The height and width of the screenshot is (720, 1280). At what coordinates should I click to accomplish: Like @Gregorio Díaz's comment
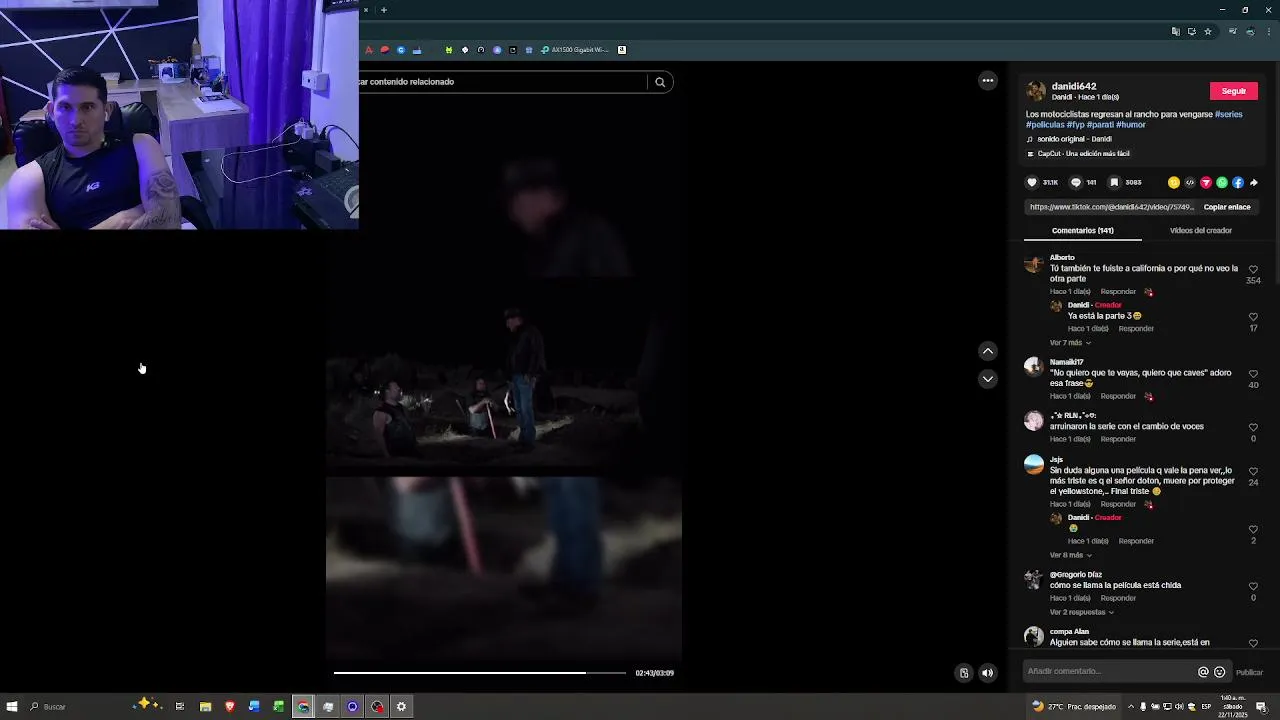pos(1253,587)
